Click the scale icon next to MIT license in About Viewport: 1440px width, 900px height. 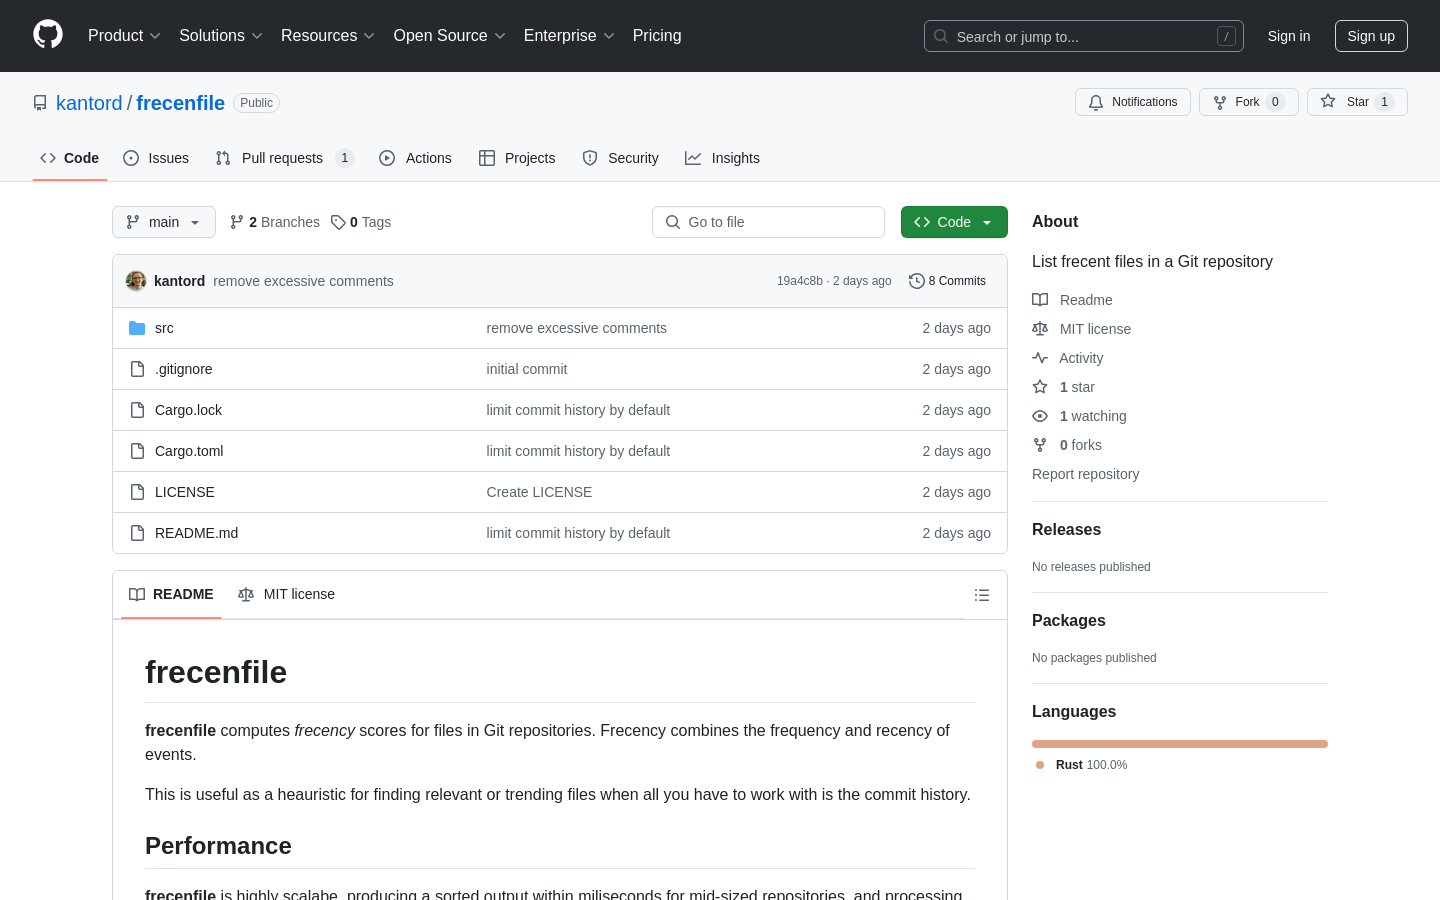pos(1040,329)
